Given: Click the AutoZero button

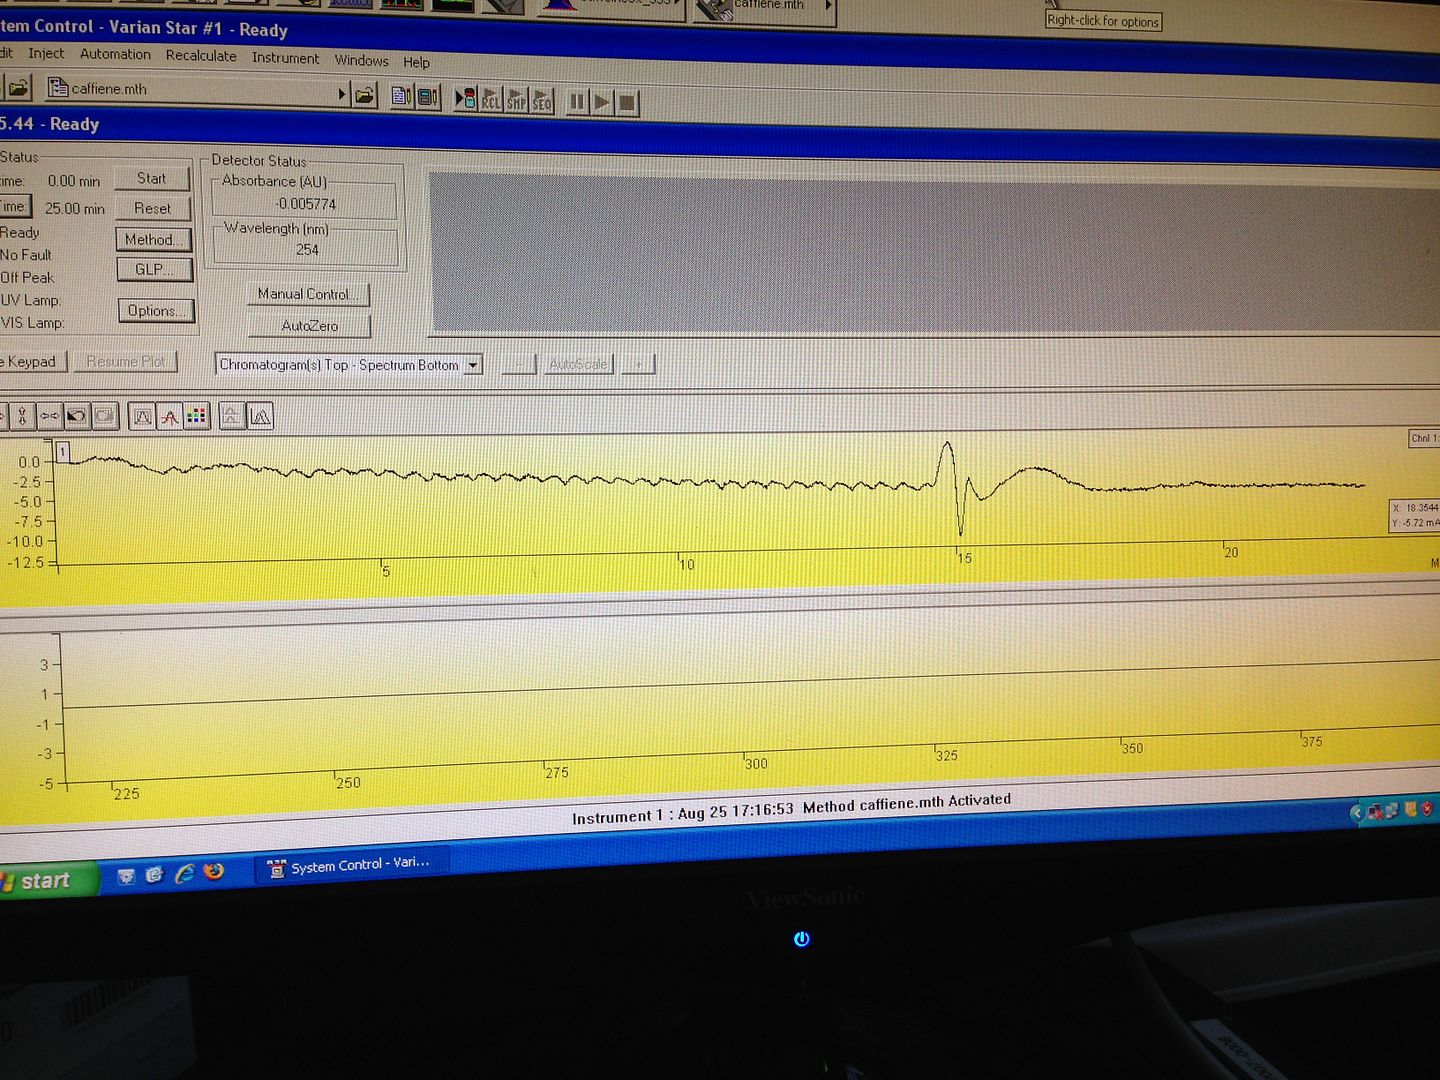Looking at the screenshot, I should 310,325.
